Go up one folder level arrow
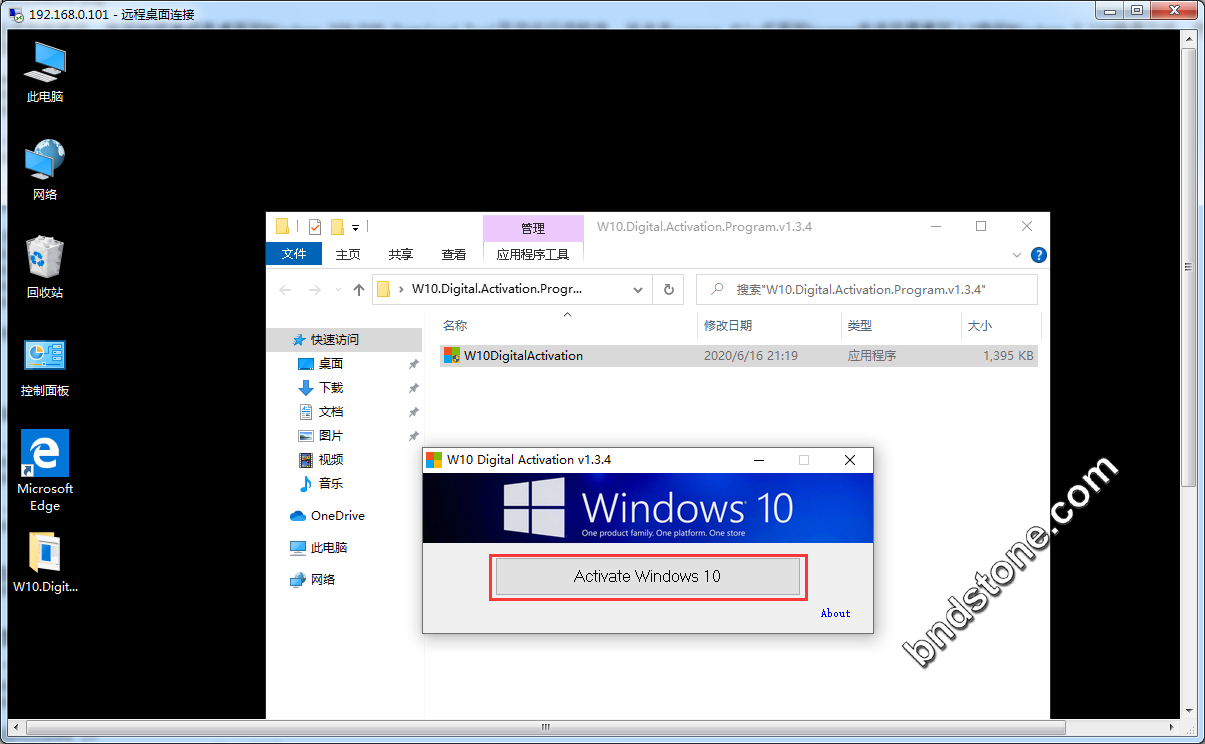The width and height of the screenshot is (1205, 744). tap(360, 290)
